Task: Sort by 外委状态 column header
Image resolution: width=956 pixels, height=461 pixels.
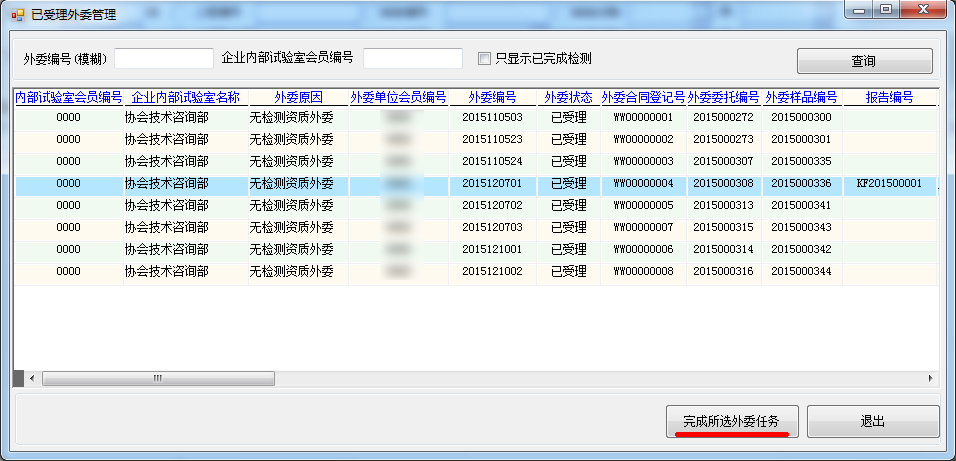Action: tap(568, 97)
